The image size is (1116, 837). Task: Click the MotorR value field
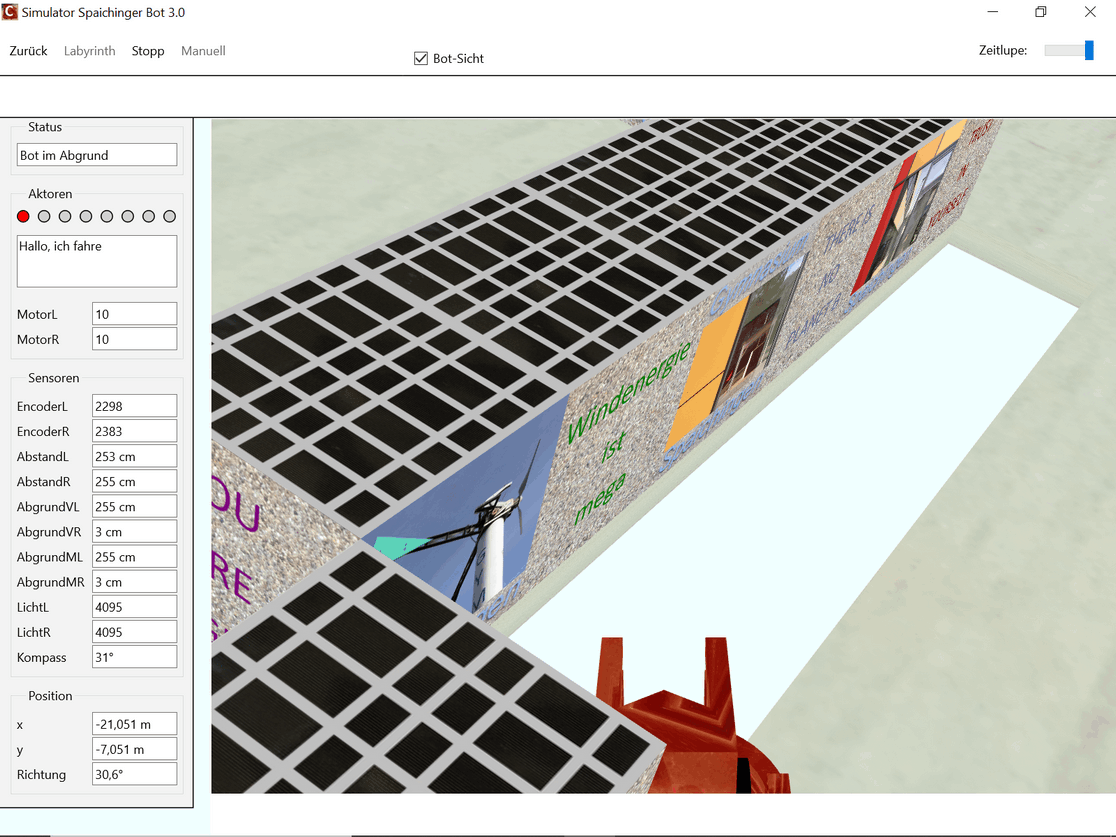[134, 339]
